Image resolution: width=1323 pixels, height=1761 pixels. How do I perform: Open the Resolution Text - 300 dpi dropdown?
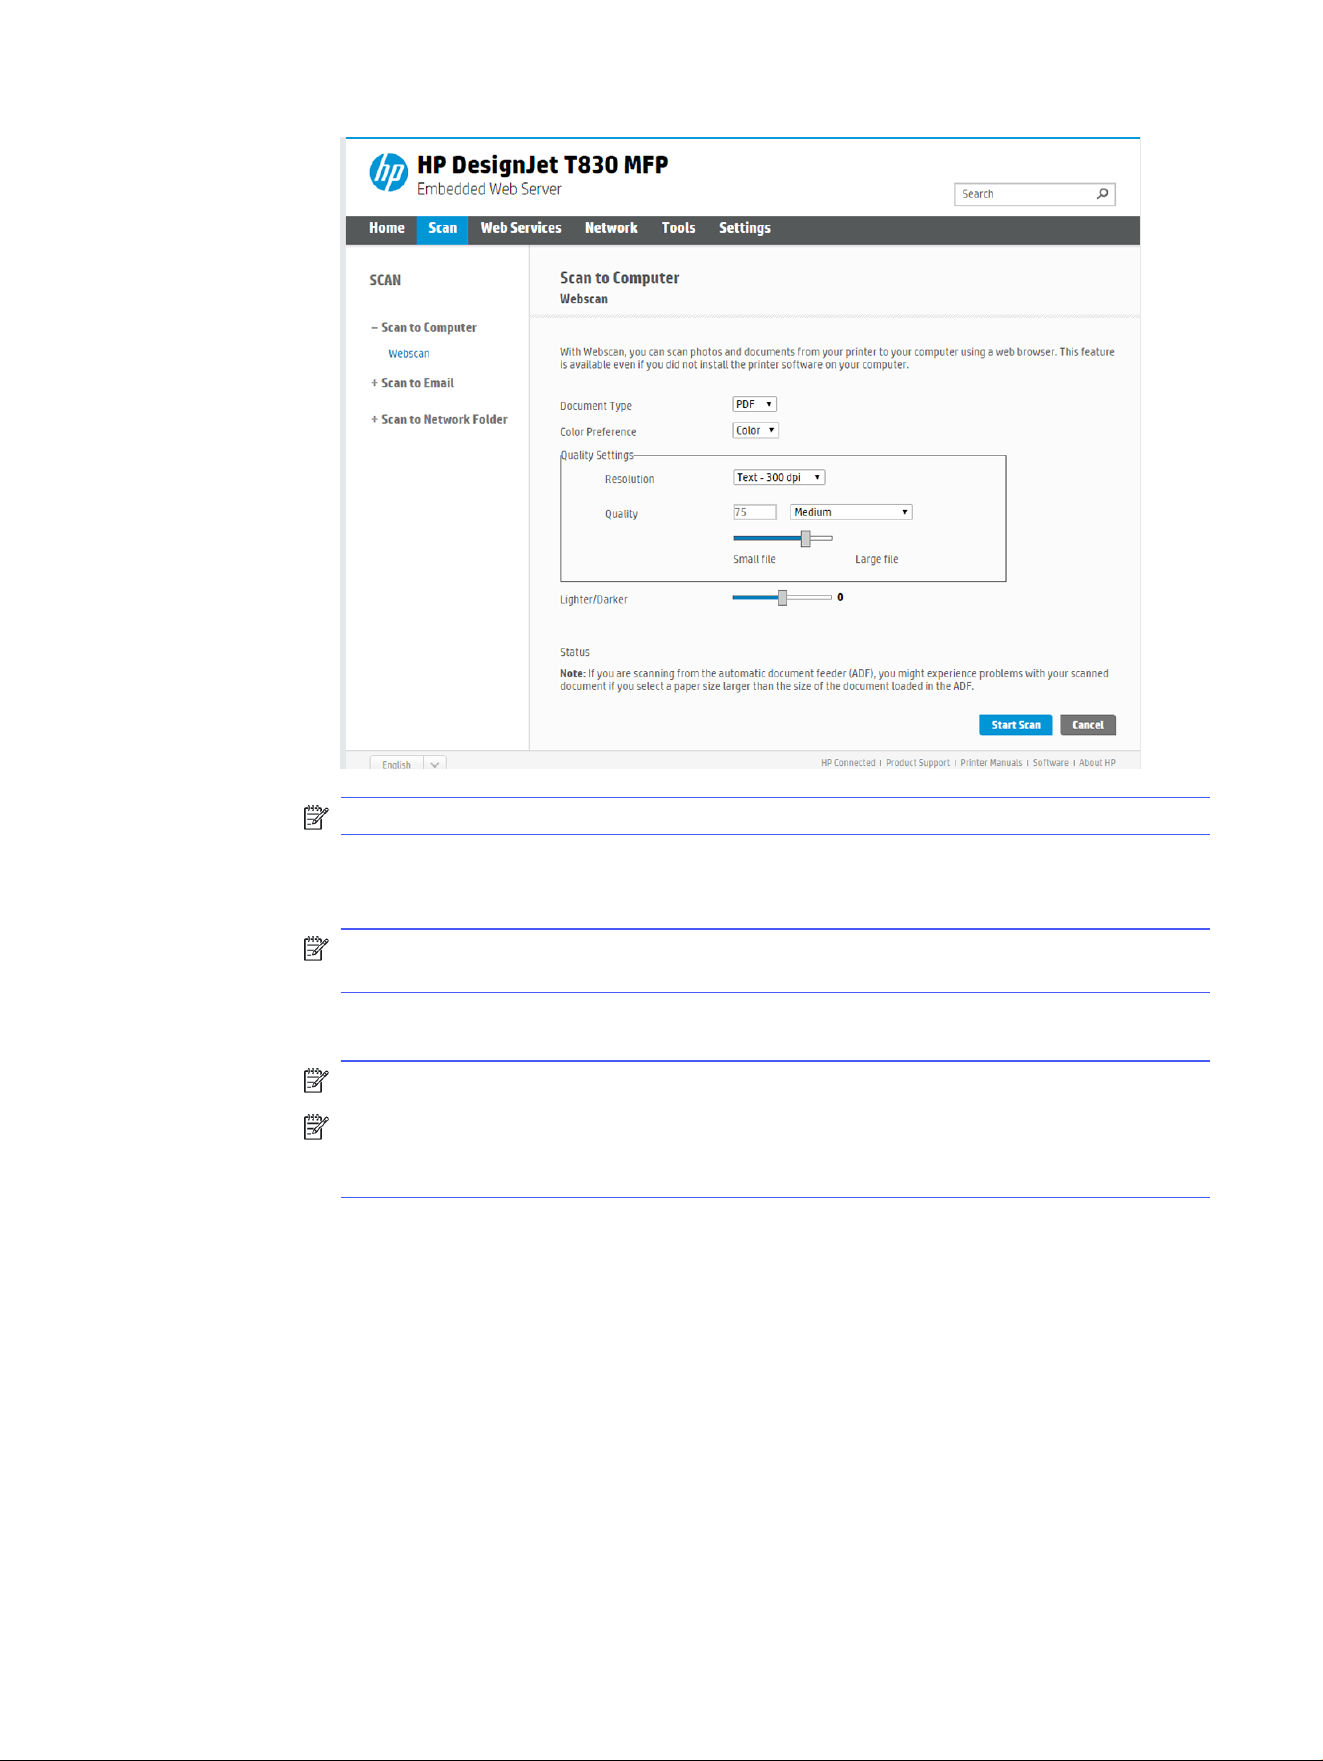779,478
